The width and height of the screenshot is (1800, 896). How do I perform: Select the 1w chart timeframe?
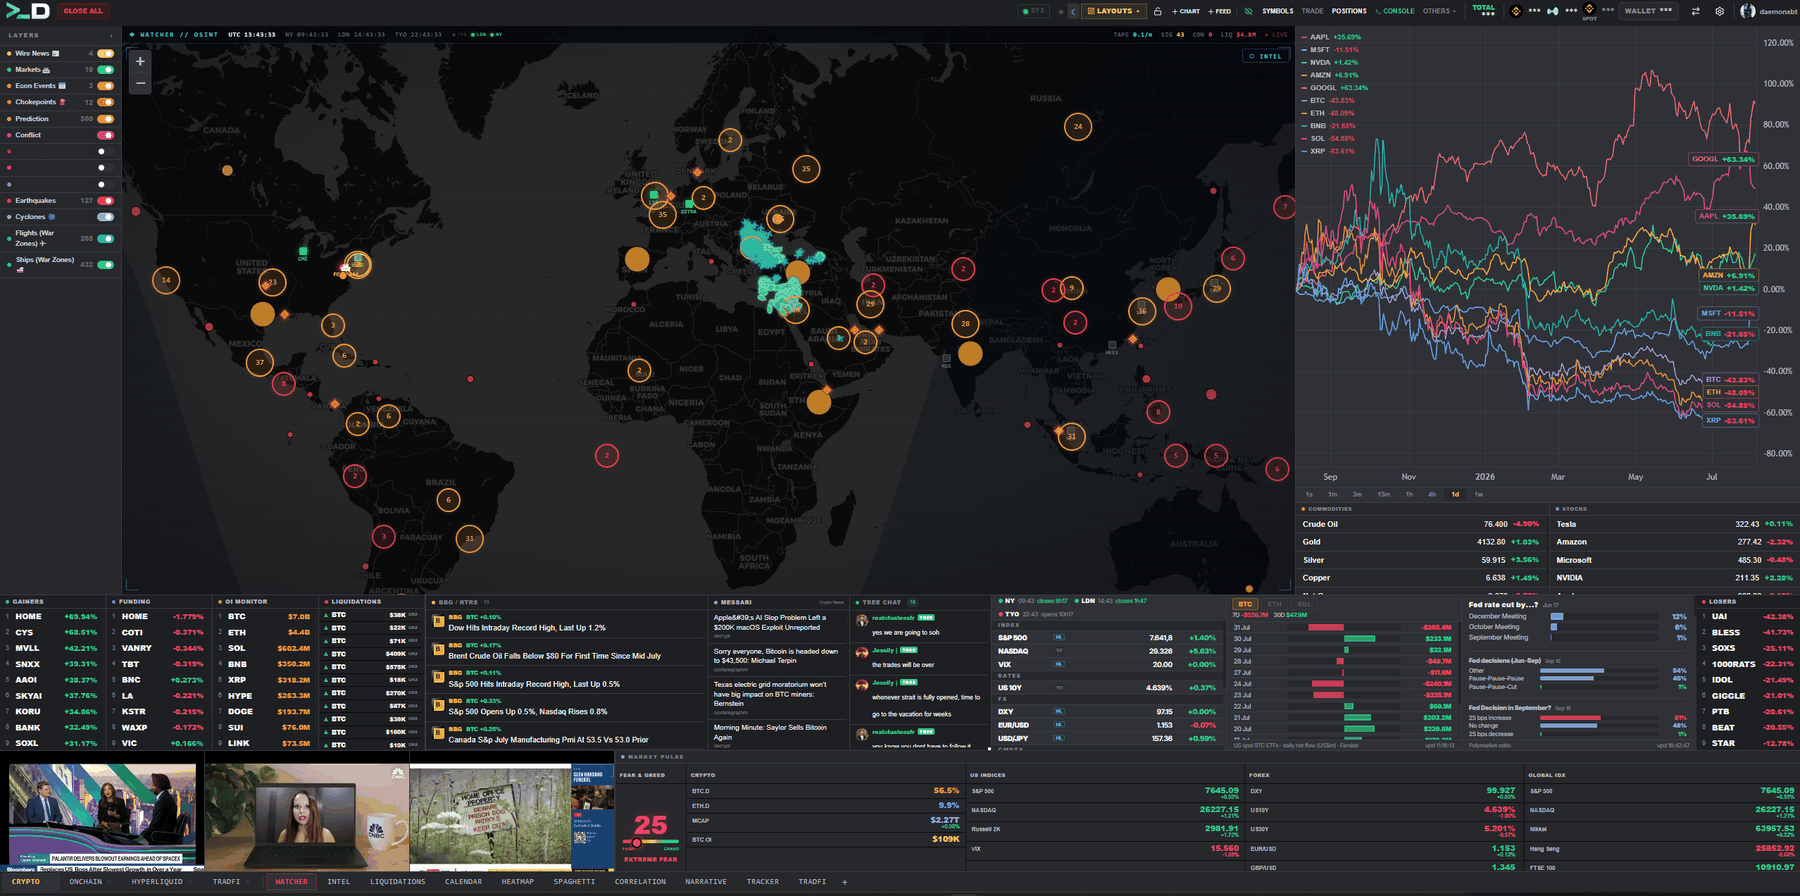click(1478, 494)
